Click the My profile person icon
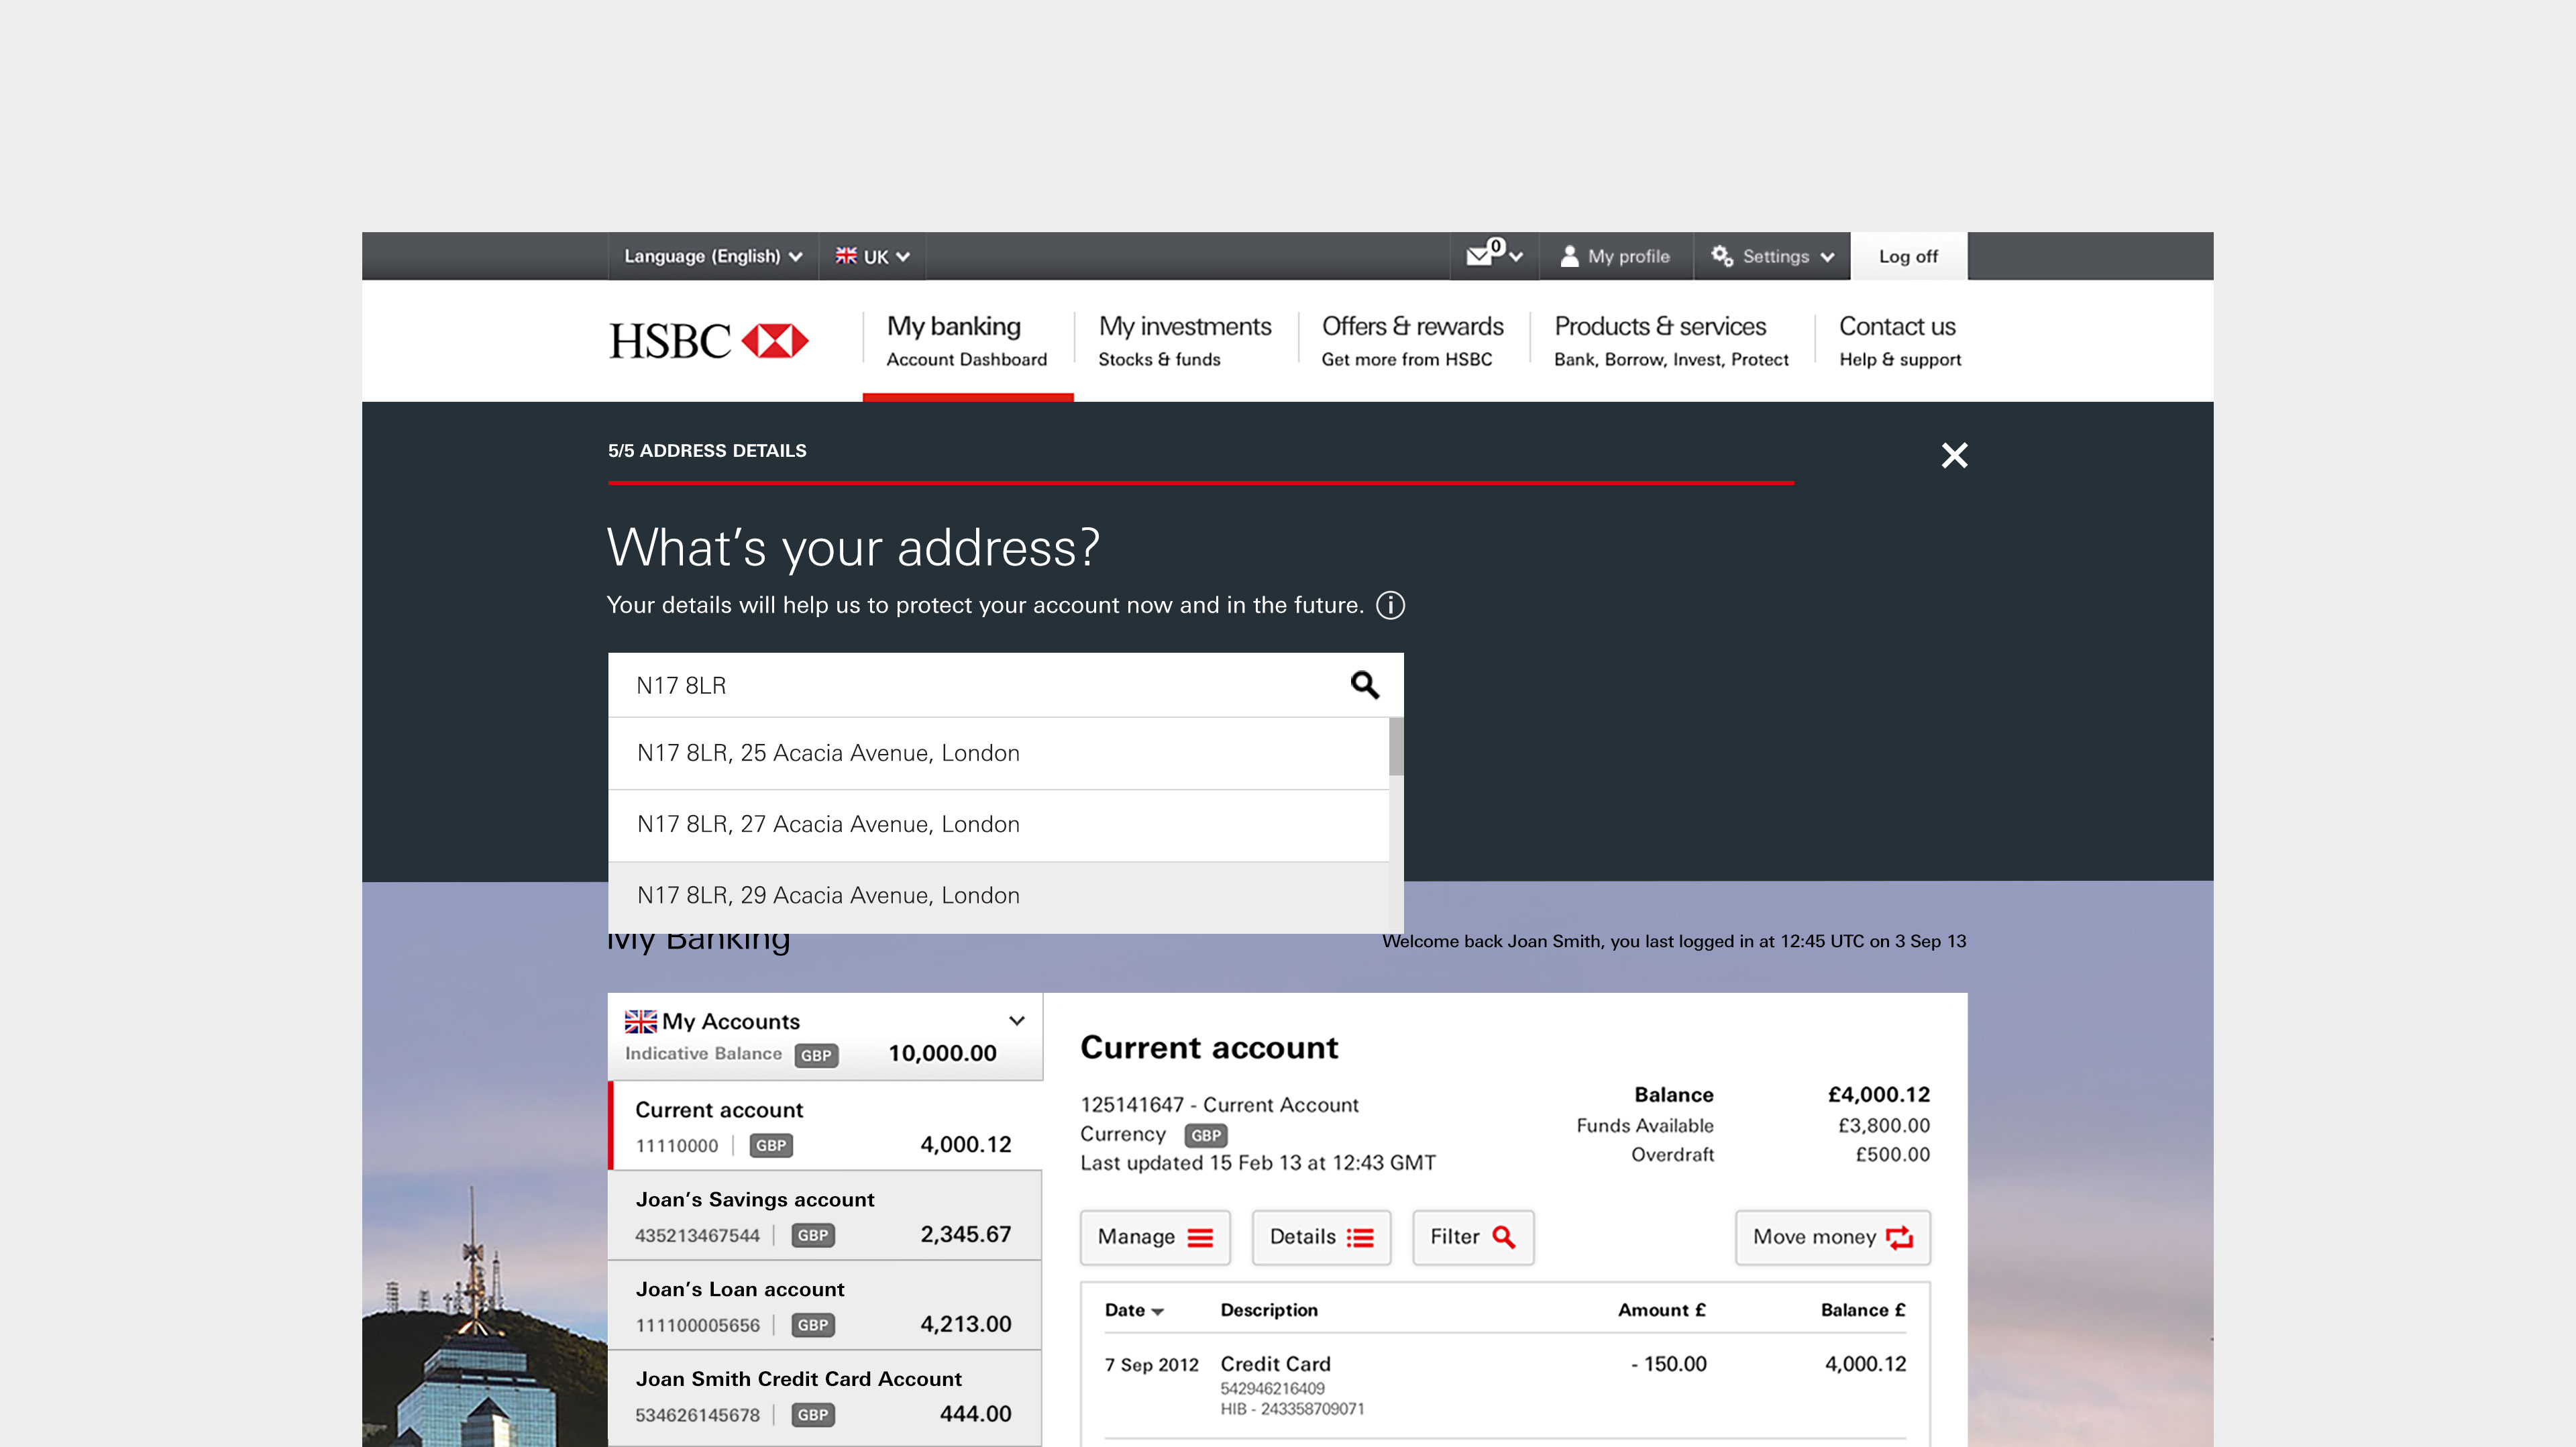 point(1569,256)
